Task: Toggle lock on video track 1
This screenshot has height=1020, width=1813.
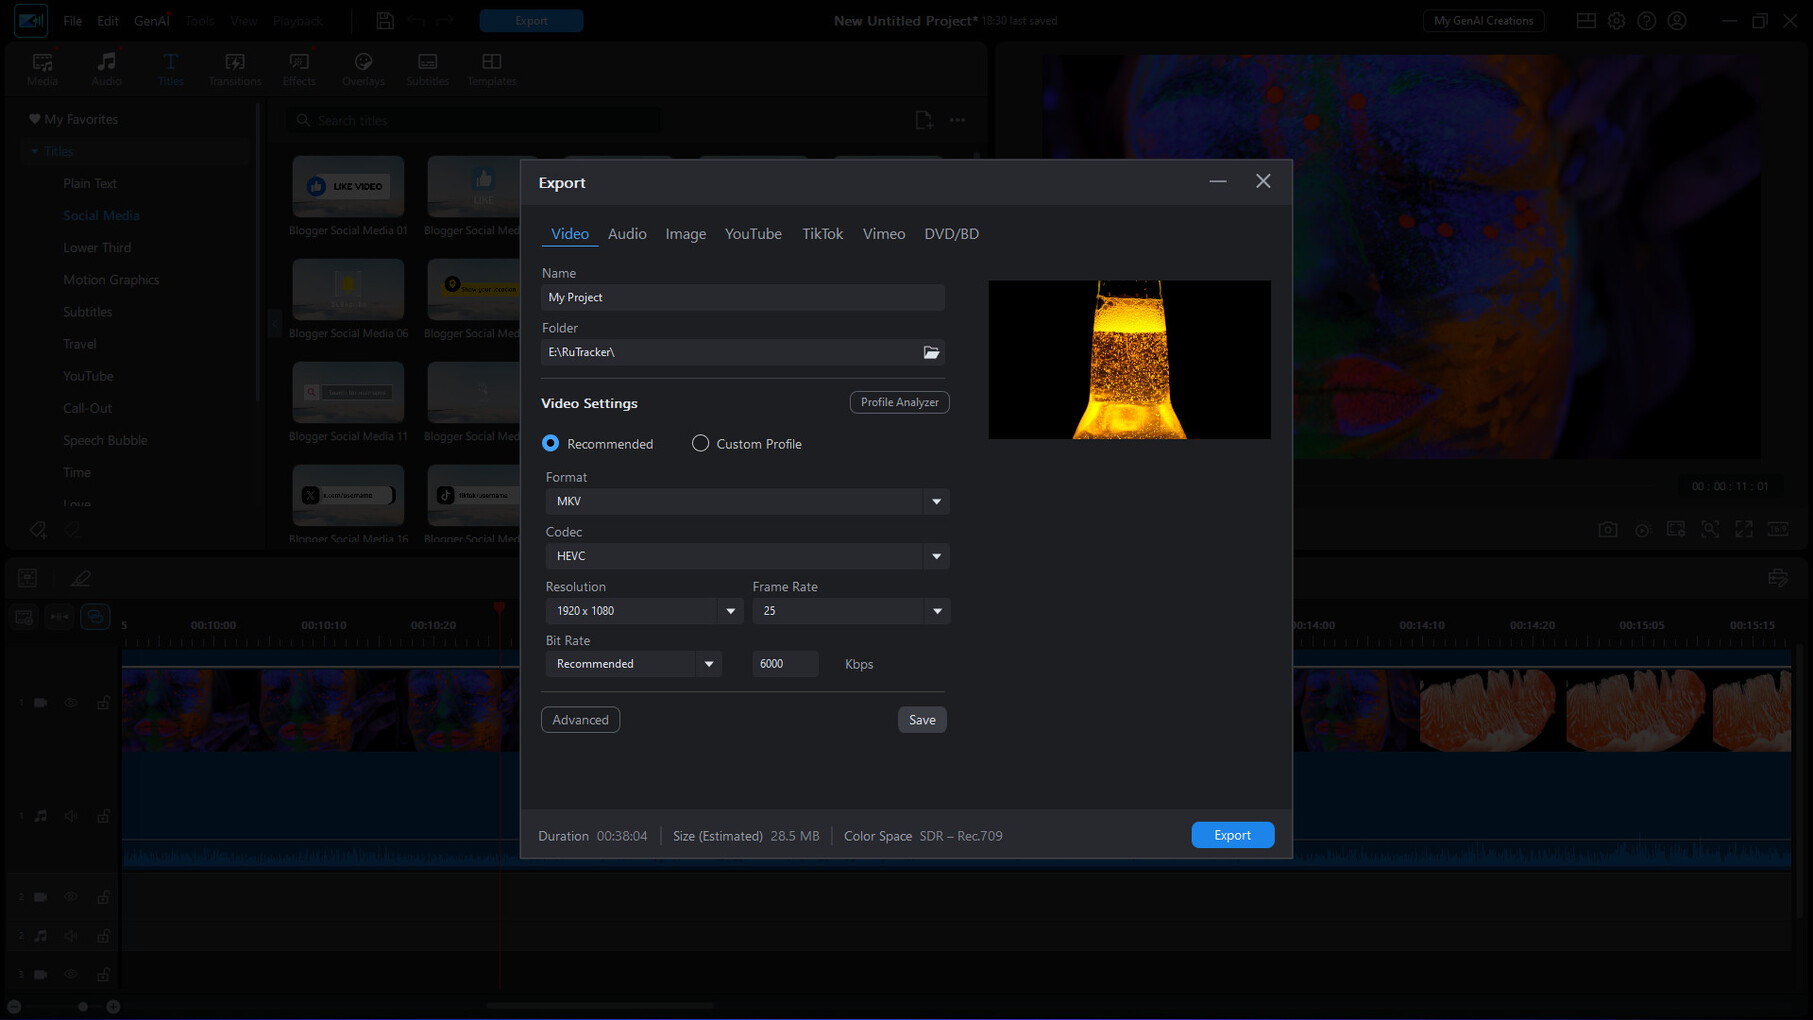Action: [x=103, y=703]
